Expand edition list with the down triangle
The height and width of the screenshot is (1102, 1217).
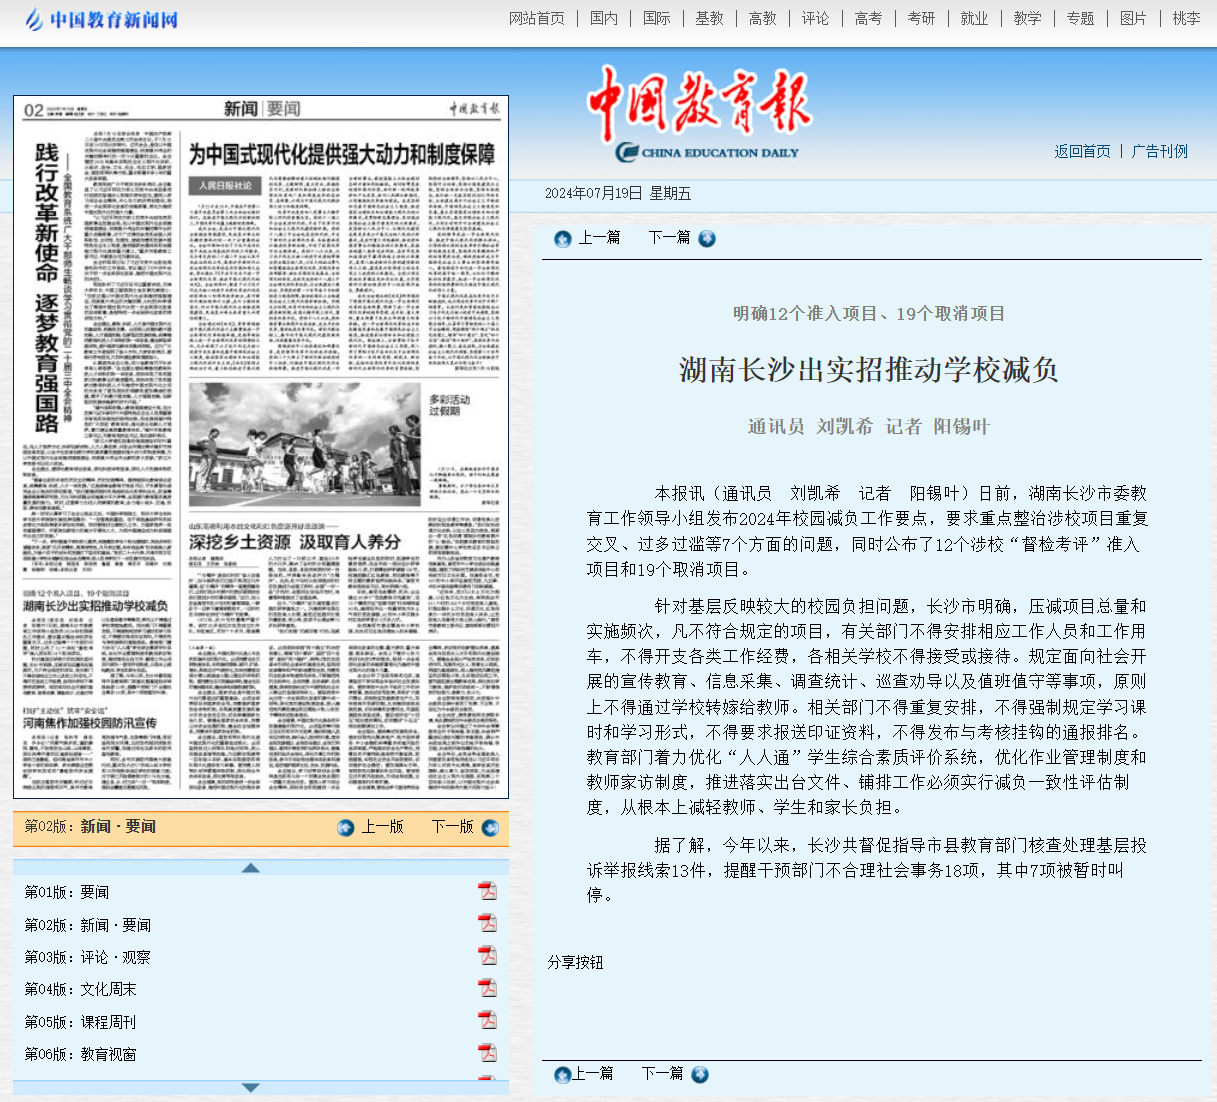click(251, 1087)
